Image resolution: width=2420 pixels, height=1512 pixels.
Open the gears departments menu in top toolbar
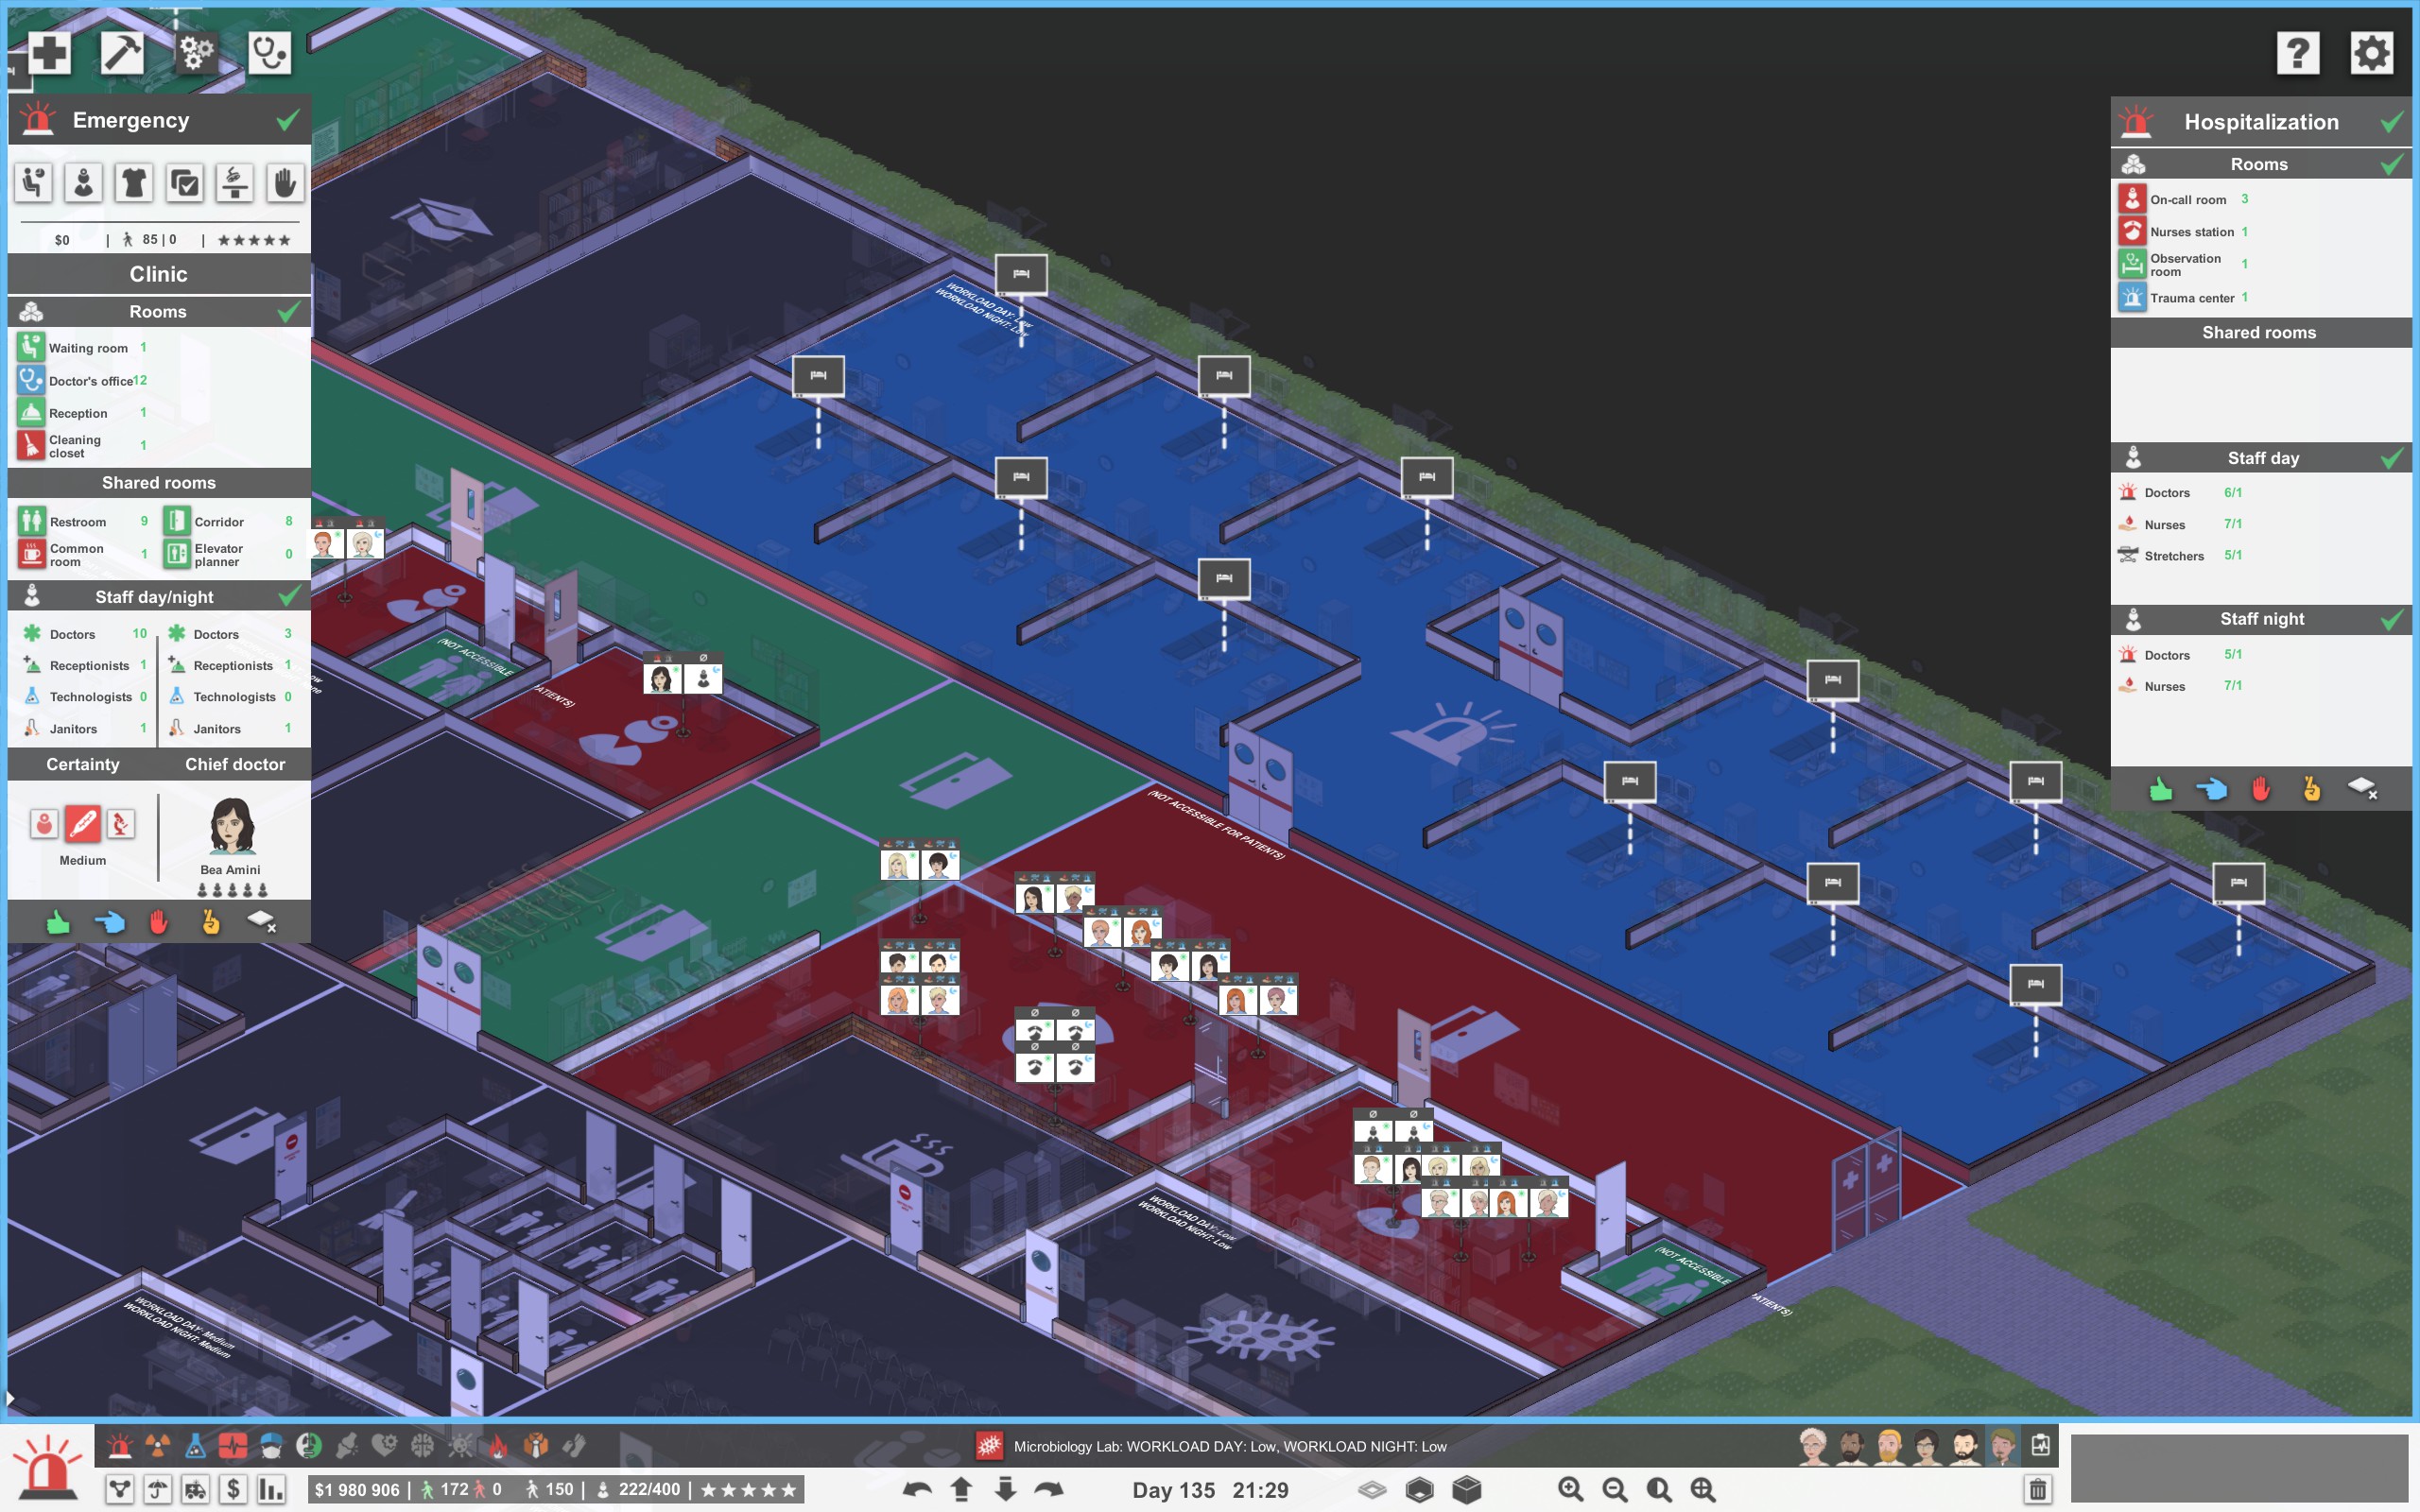196,52
